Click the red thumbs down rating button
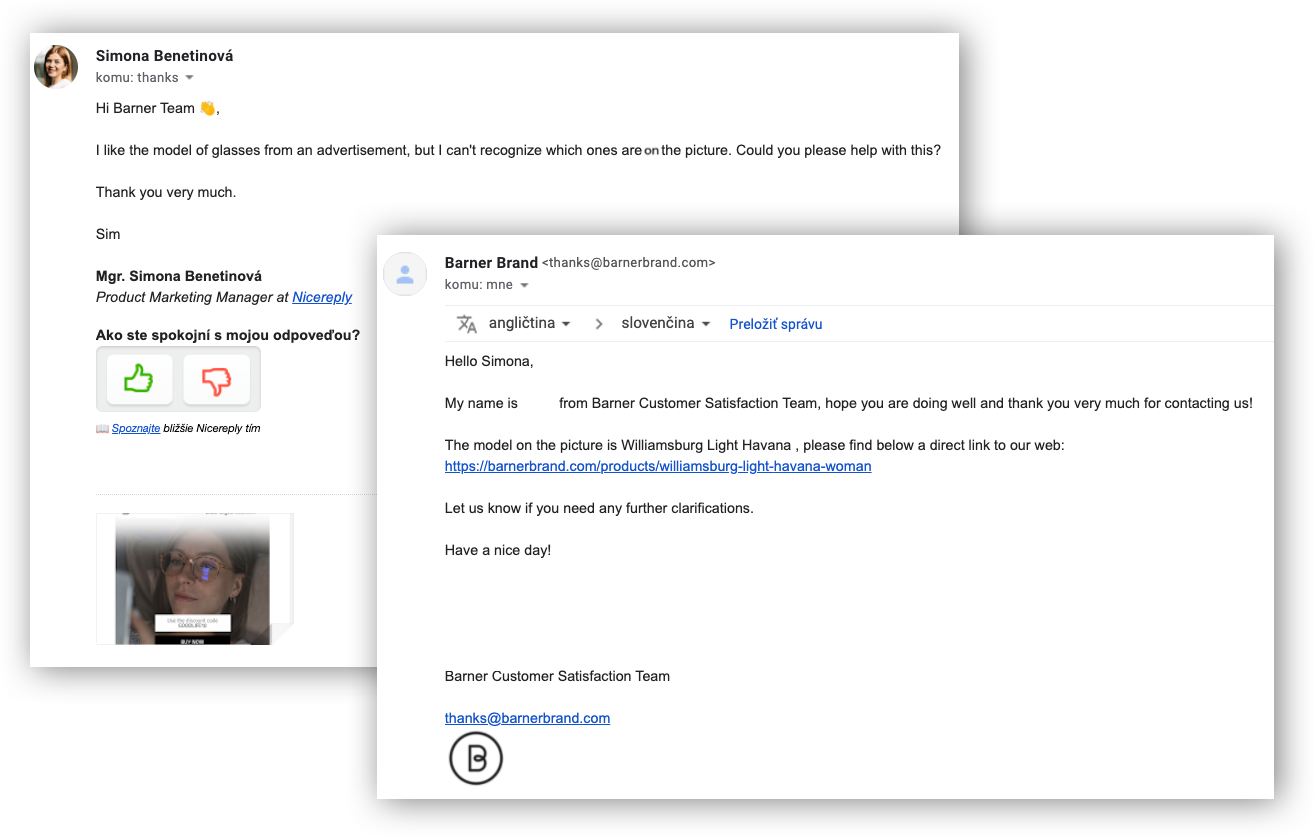Screen dimensions: 1314x836 click(216, 379)
